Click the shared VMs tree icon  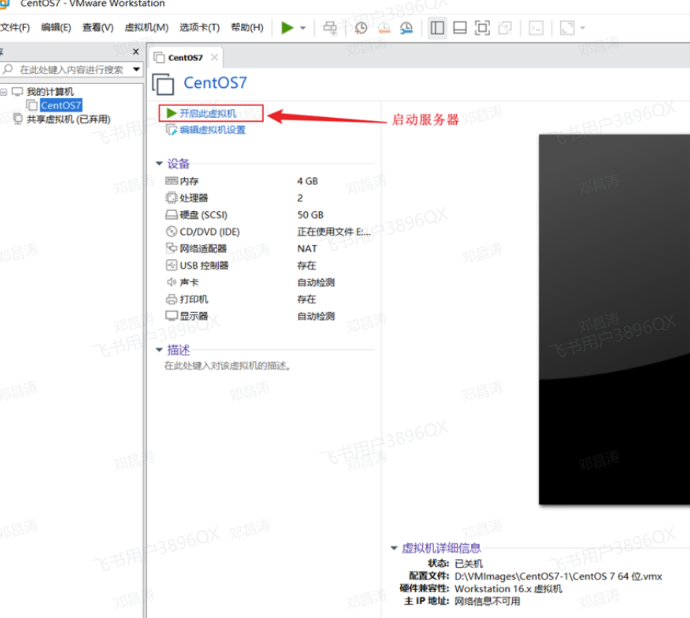click(18, 119)
